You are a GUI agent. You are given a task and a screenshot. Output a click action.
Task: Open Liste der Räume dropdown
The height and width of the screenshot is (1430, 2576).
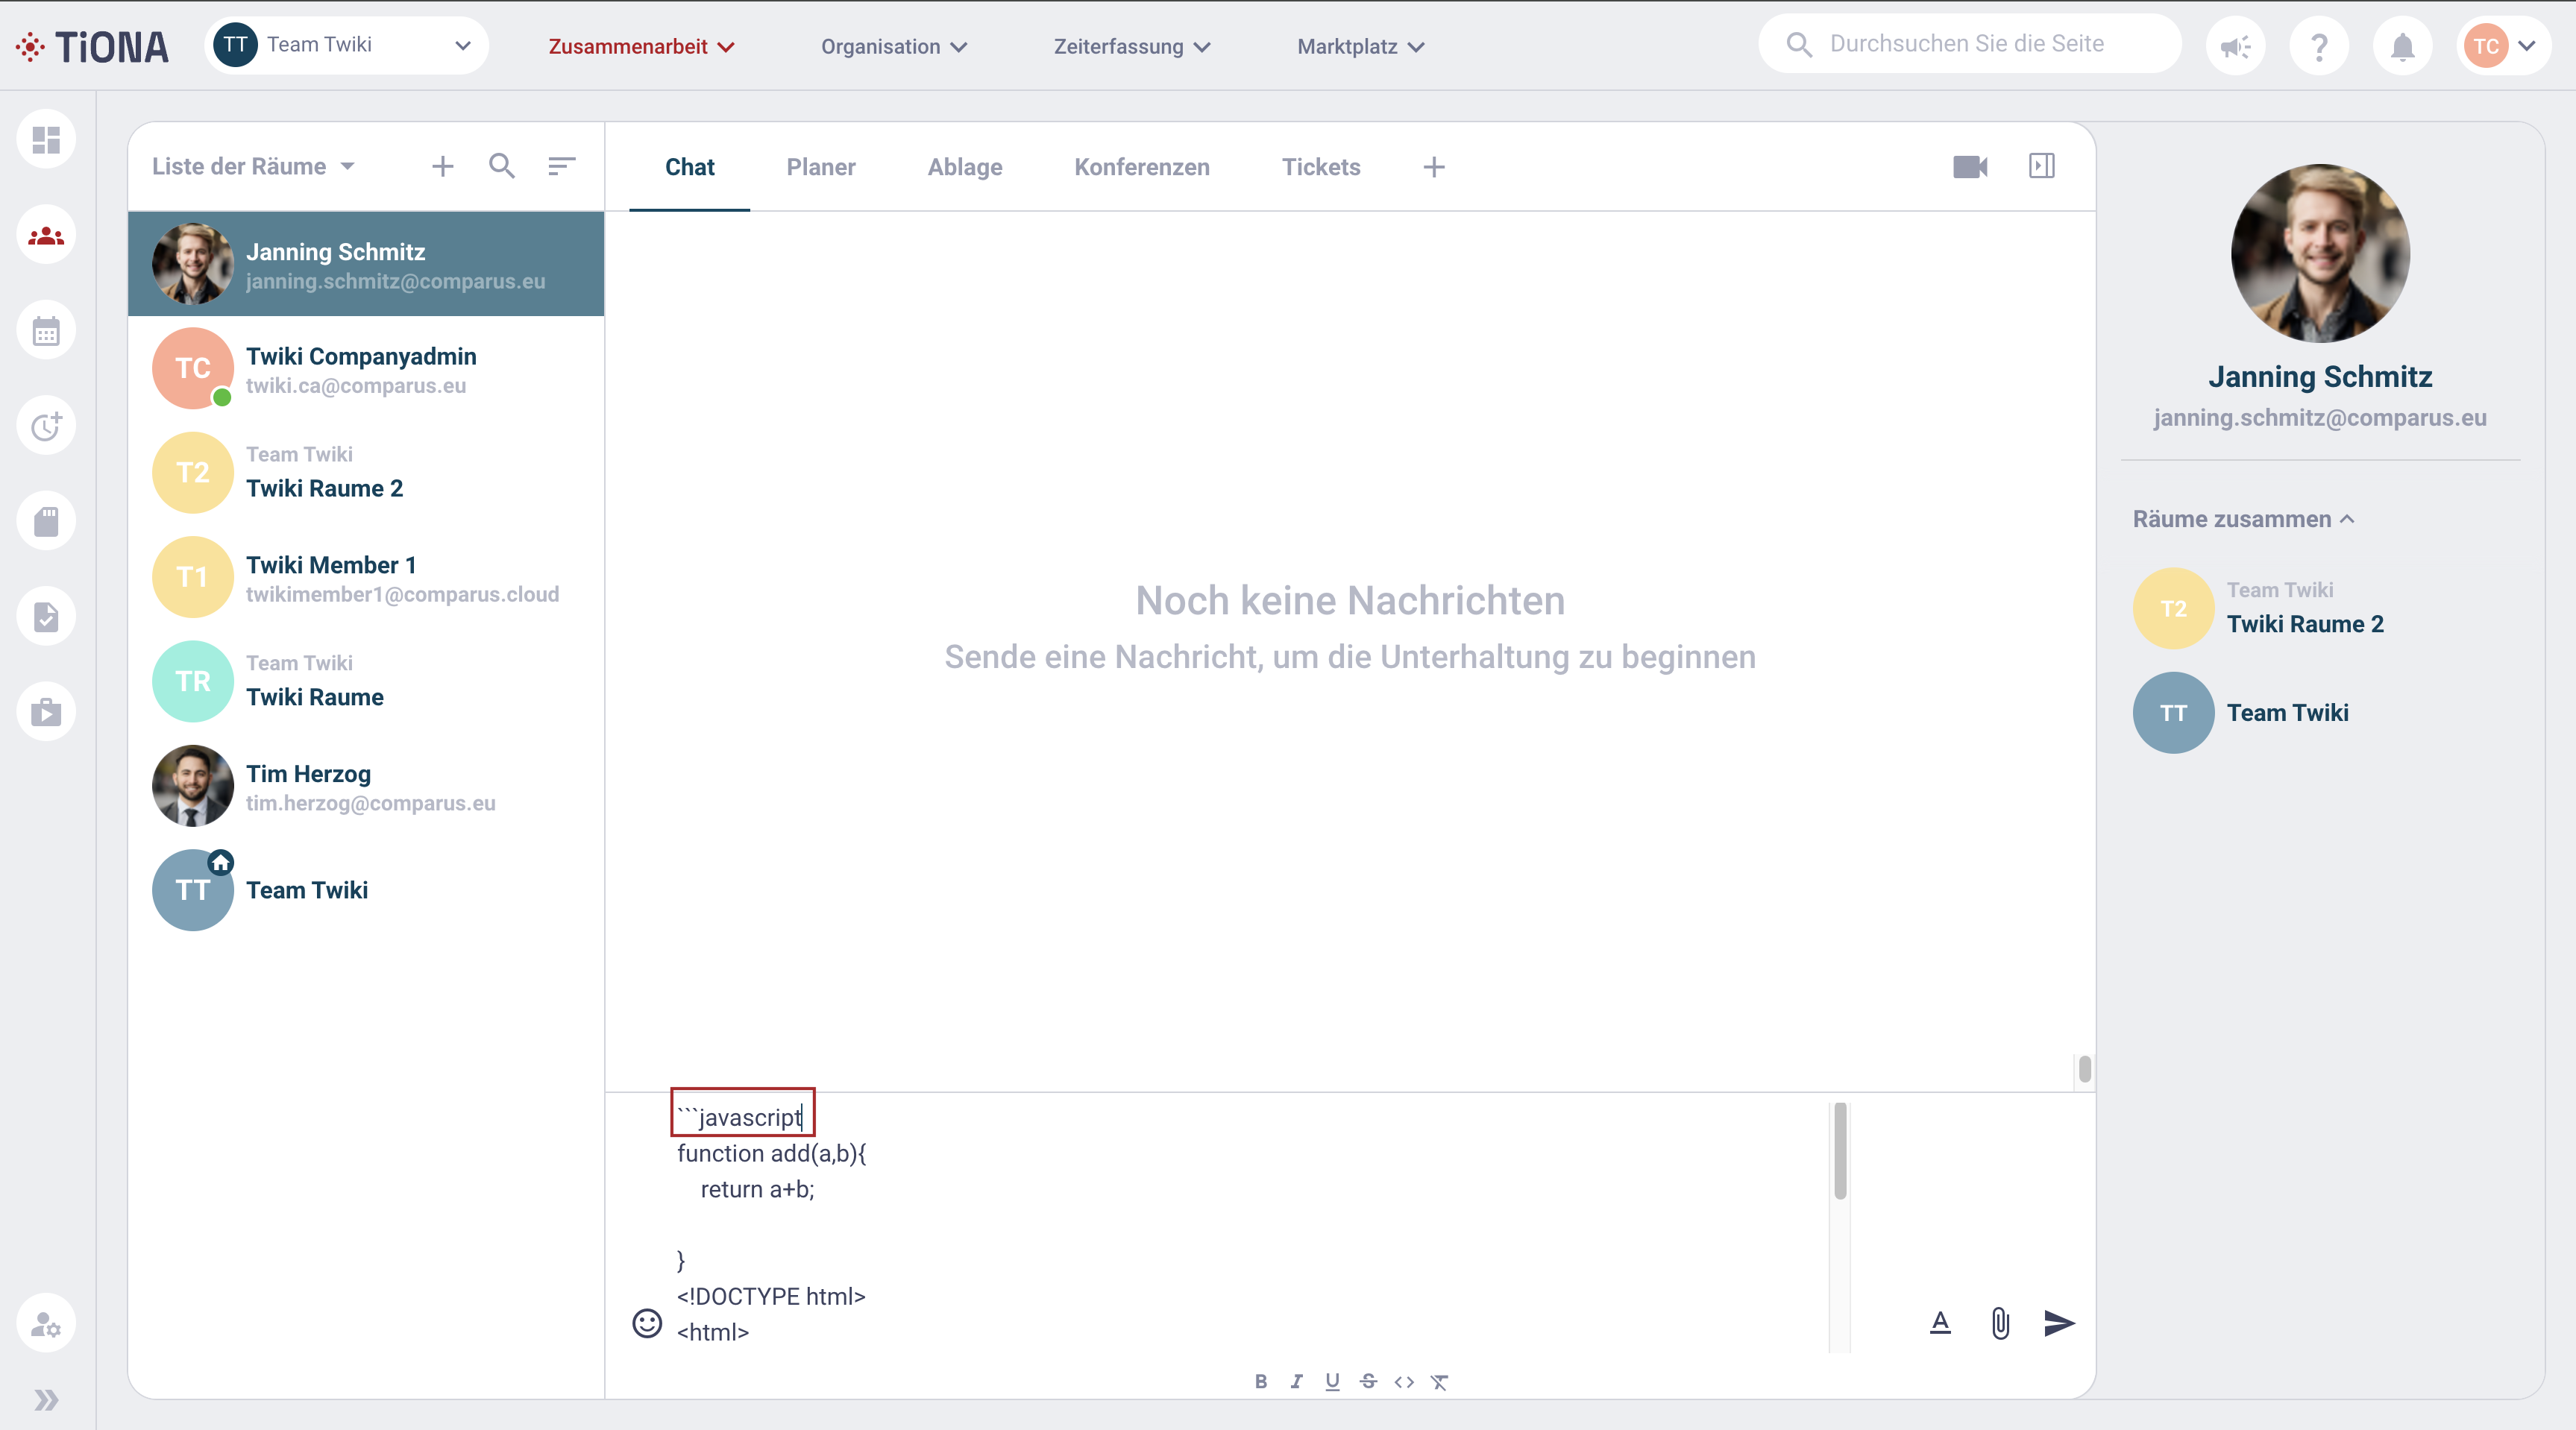[253, 167]
